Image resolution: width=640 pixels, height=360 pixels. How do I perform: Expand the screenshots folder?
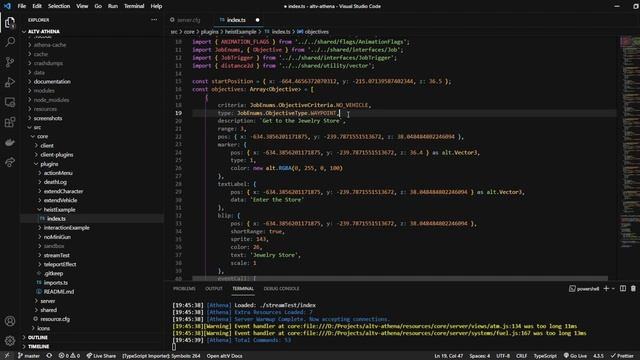48,118
